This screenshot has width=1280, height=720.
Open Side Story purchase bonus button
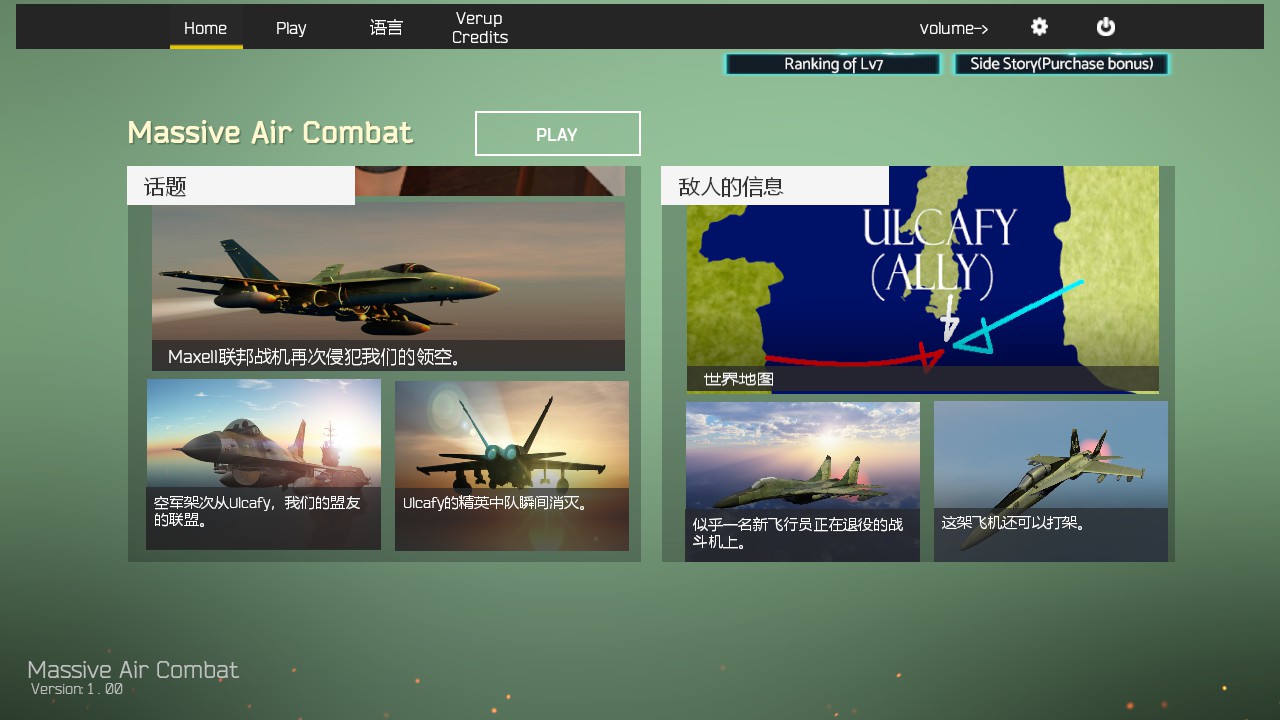click(1061, 64)
